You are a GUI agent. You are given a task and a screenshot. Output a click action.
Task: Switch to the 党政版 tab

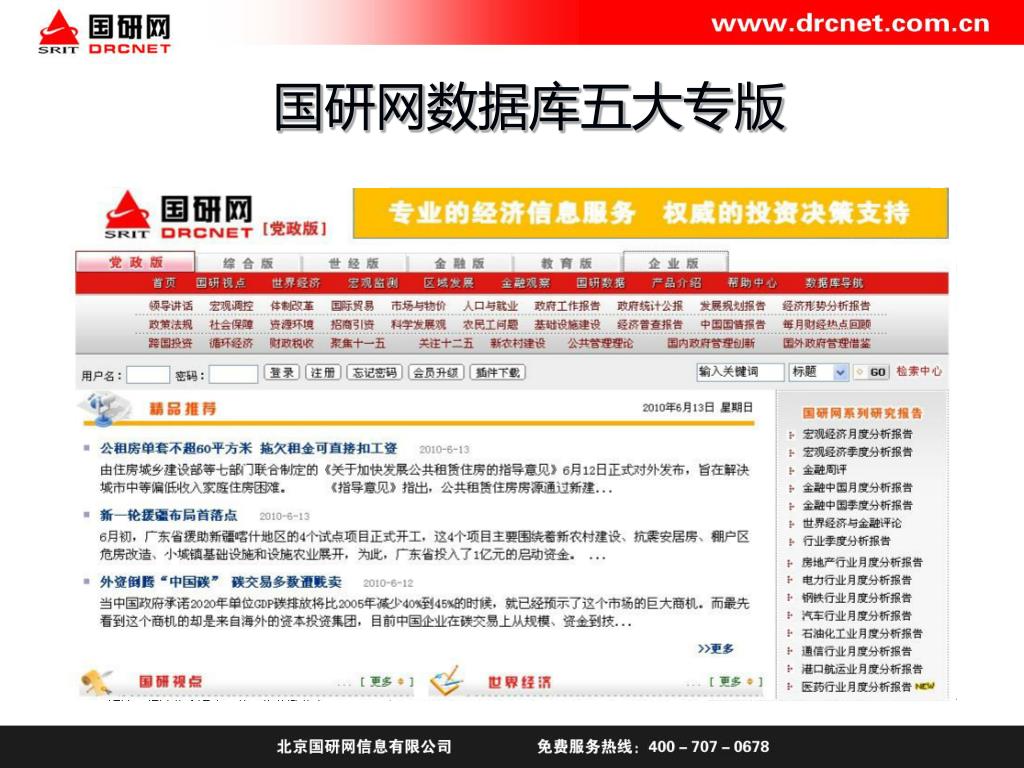click(135, 262)
